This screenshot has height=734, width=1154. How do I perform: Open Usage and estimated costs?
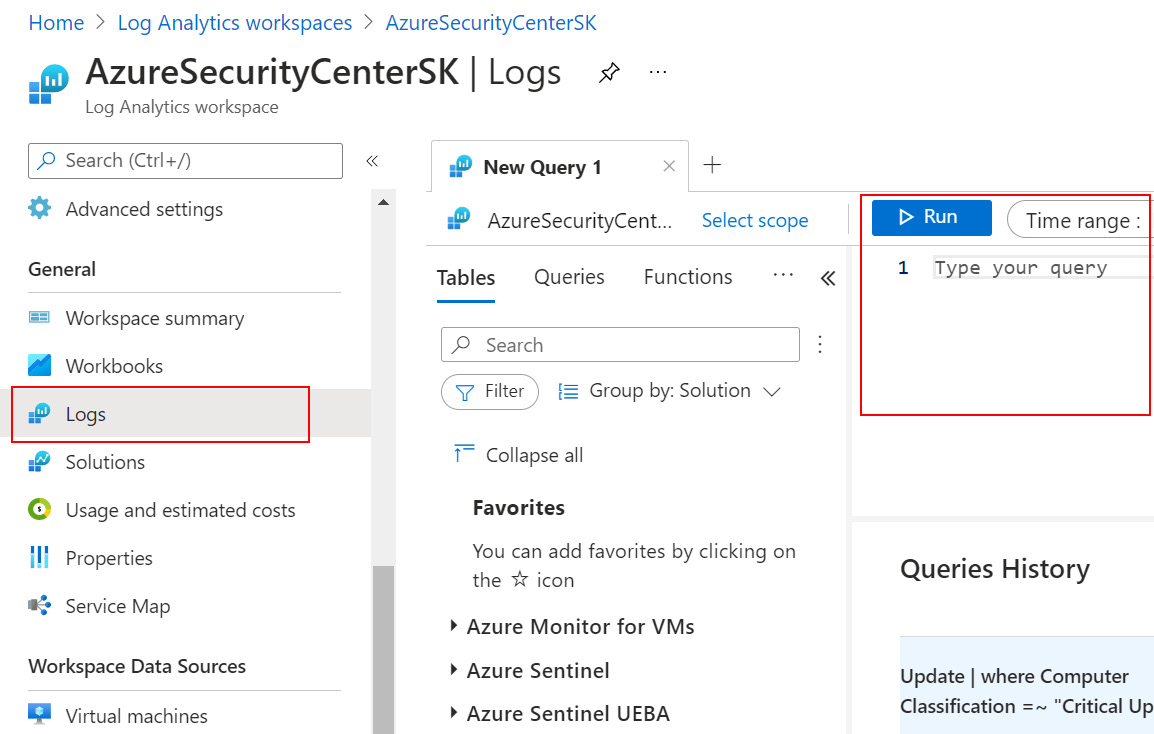[x=180, y=510]
